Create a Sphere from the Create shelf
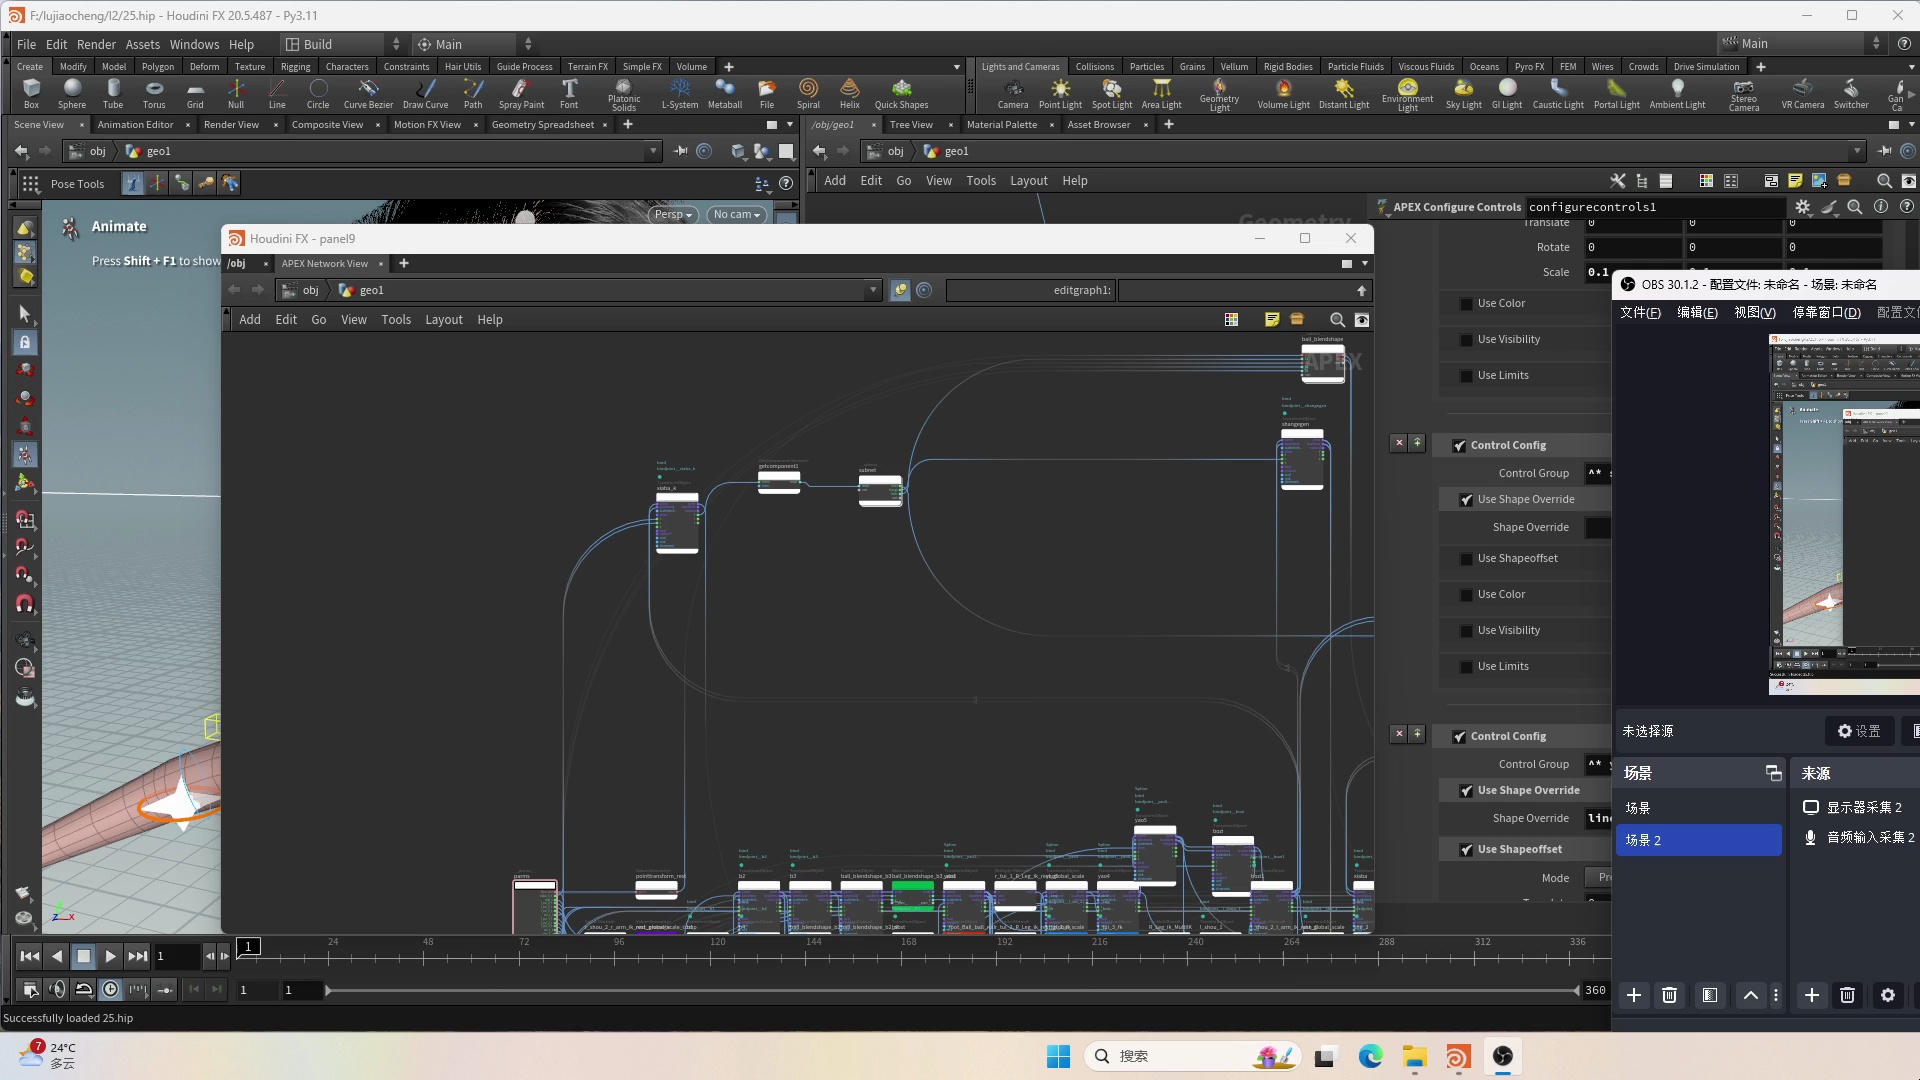 [71, 93]
